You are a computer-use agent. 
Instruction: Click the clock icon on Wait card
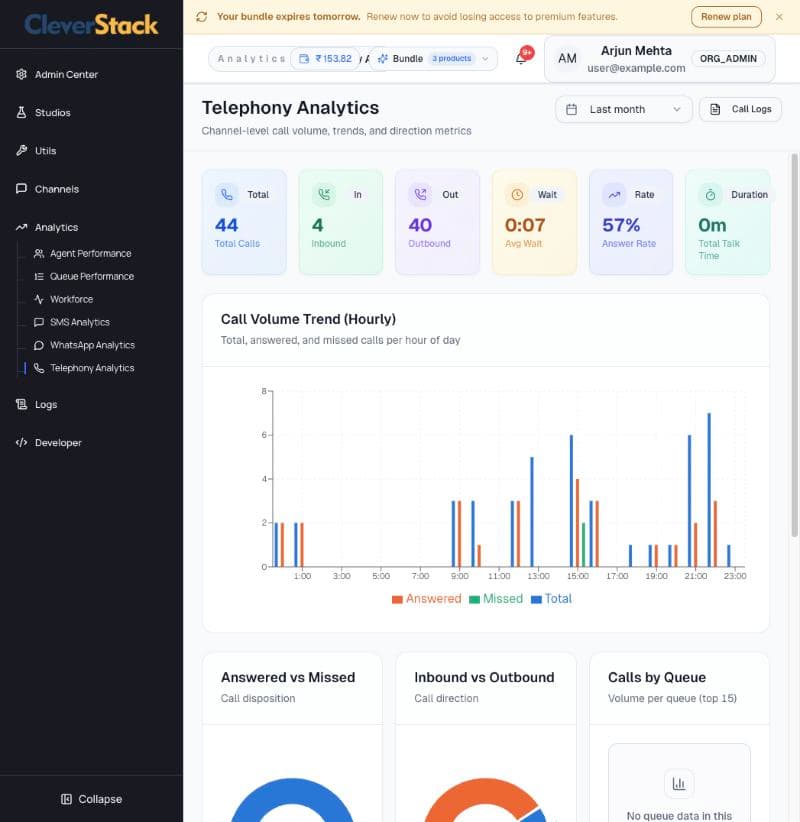tap(517, 194)
